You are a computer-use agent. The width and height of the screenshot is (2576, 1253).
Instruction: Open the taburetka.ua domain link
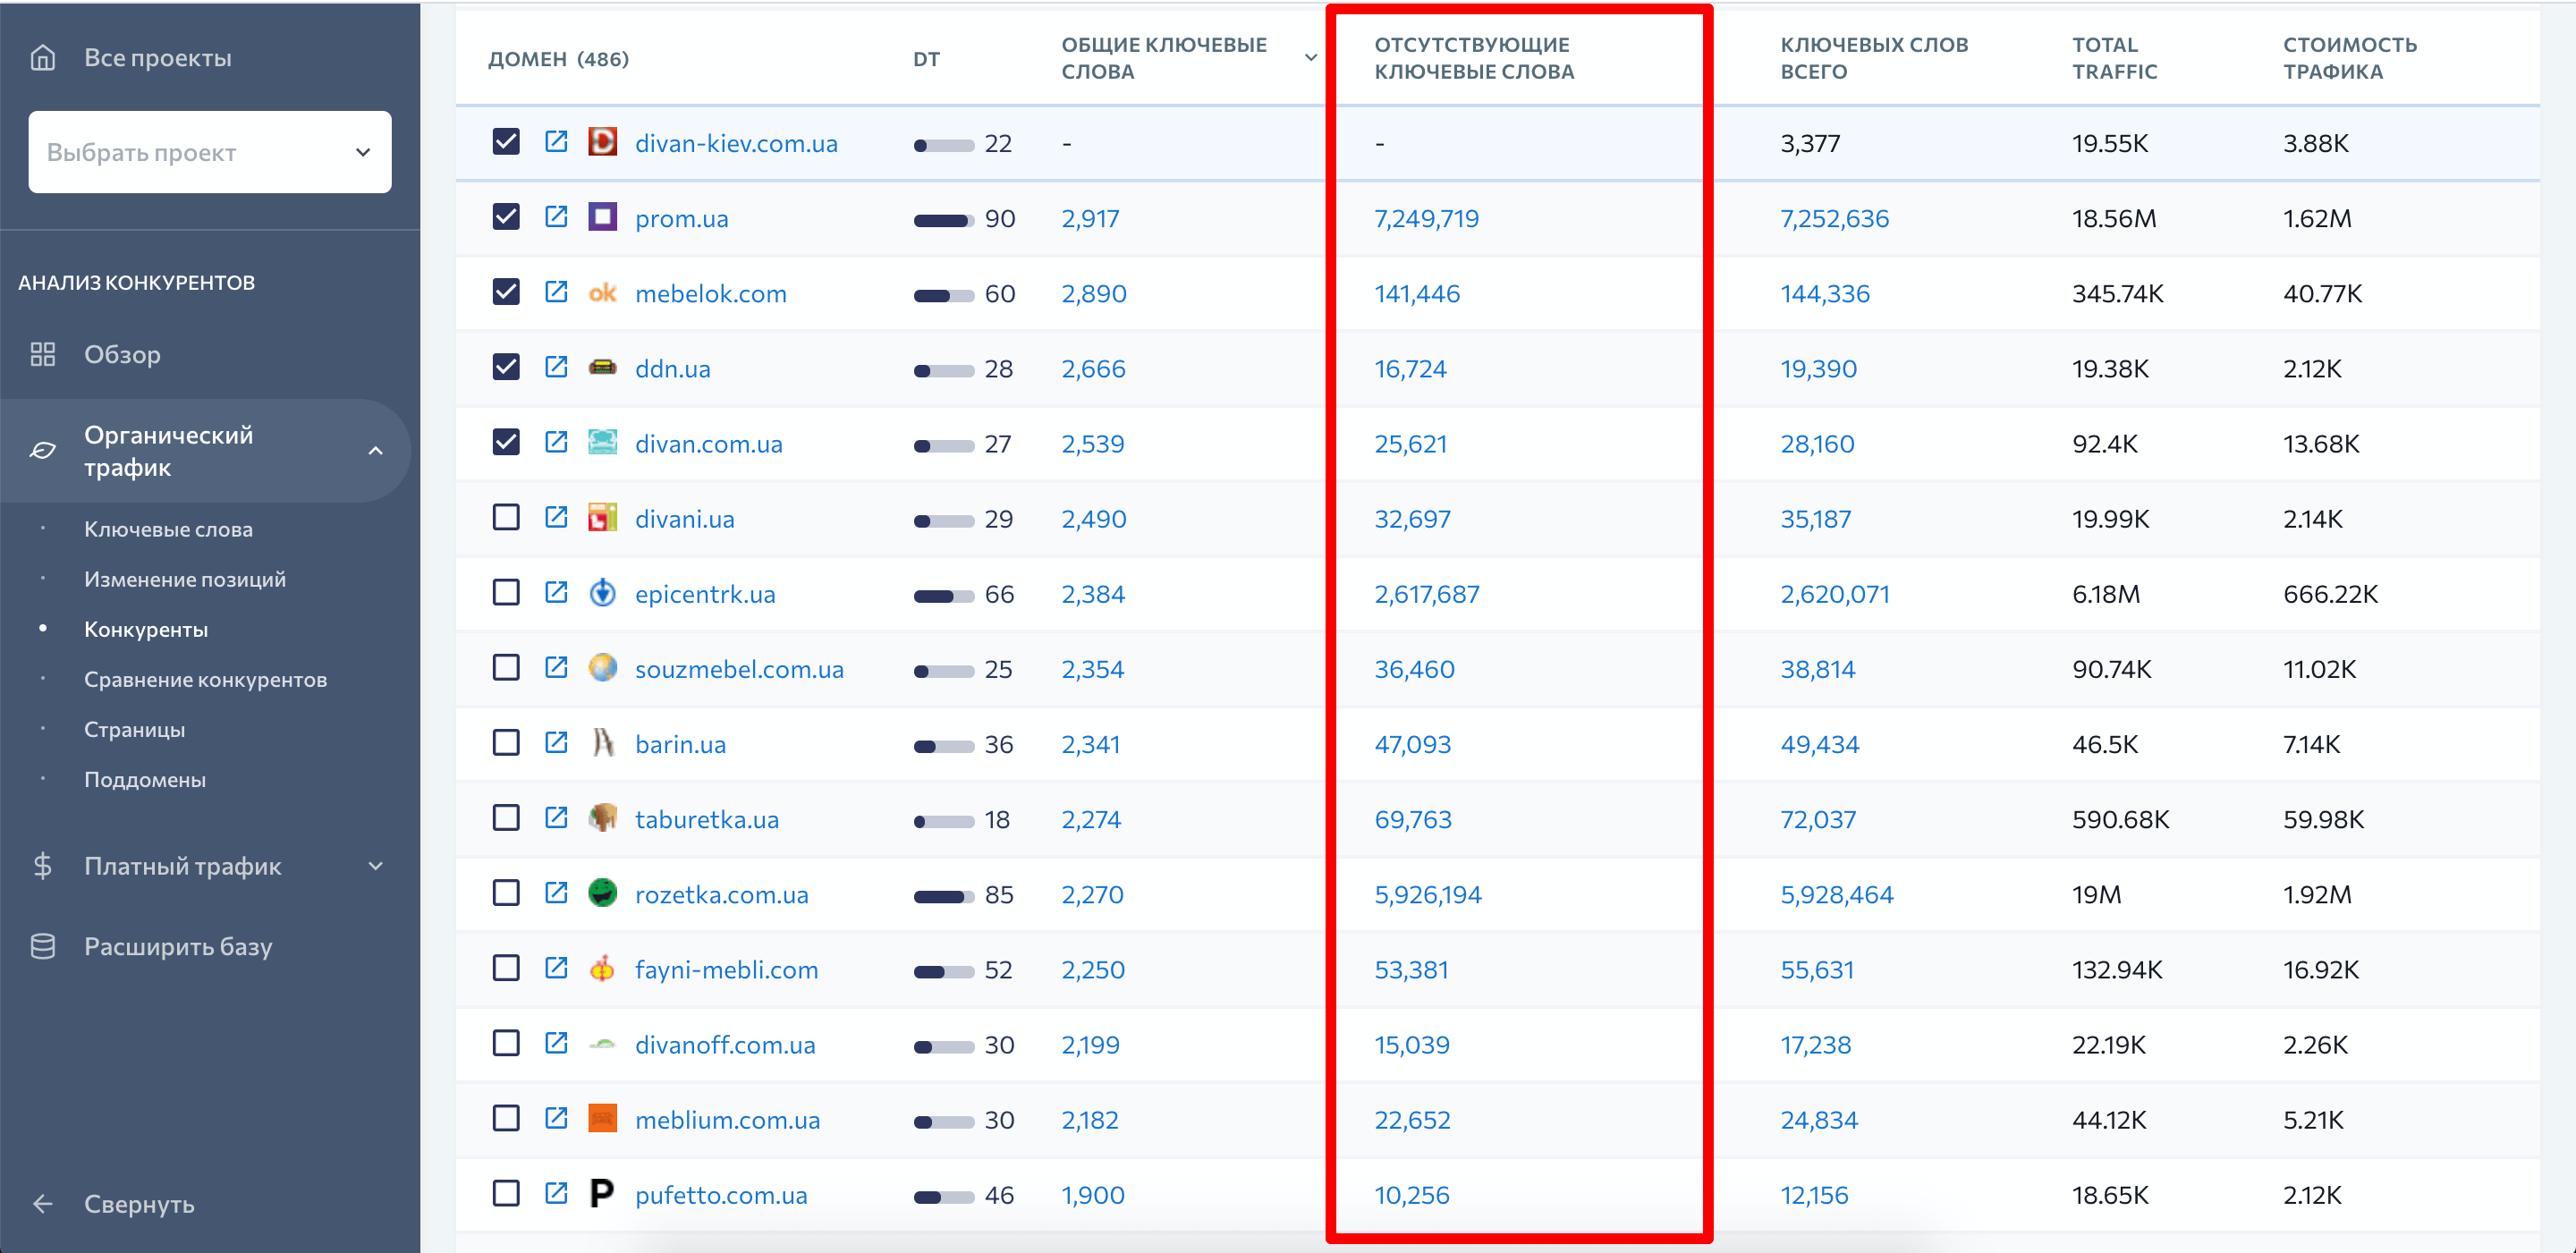click(707, 819)
